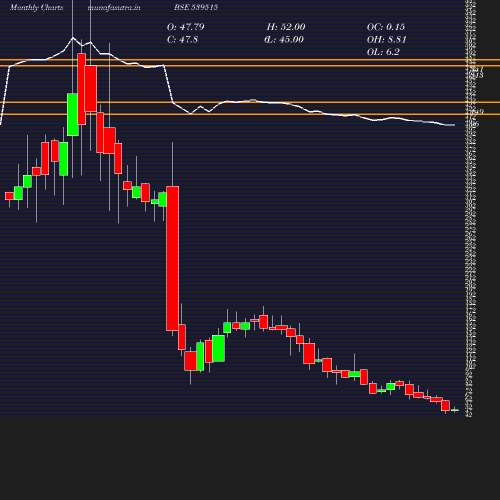This screenshot has height=500, width=500.
Task: Click the close value starting with 'C:'
Action: click(x=182, y=39)
